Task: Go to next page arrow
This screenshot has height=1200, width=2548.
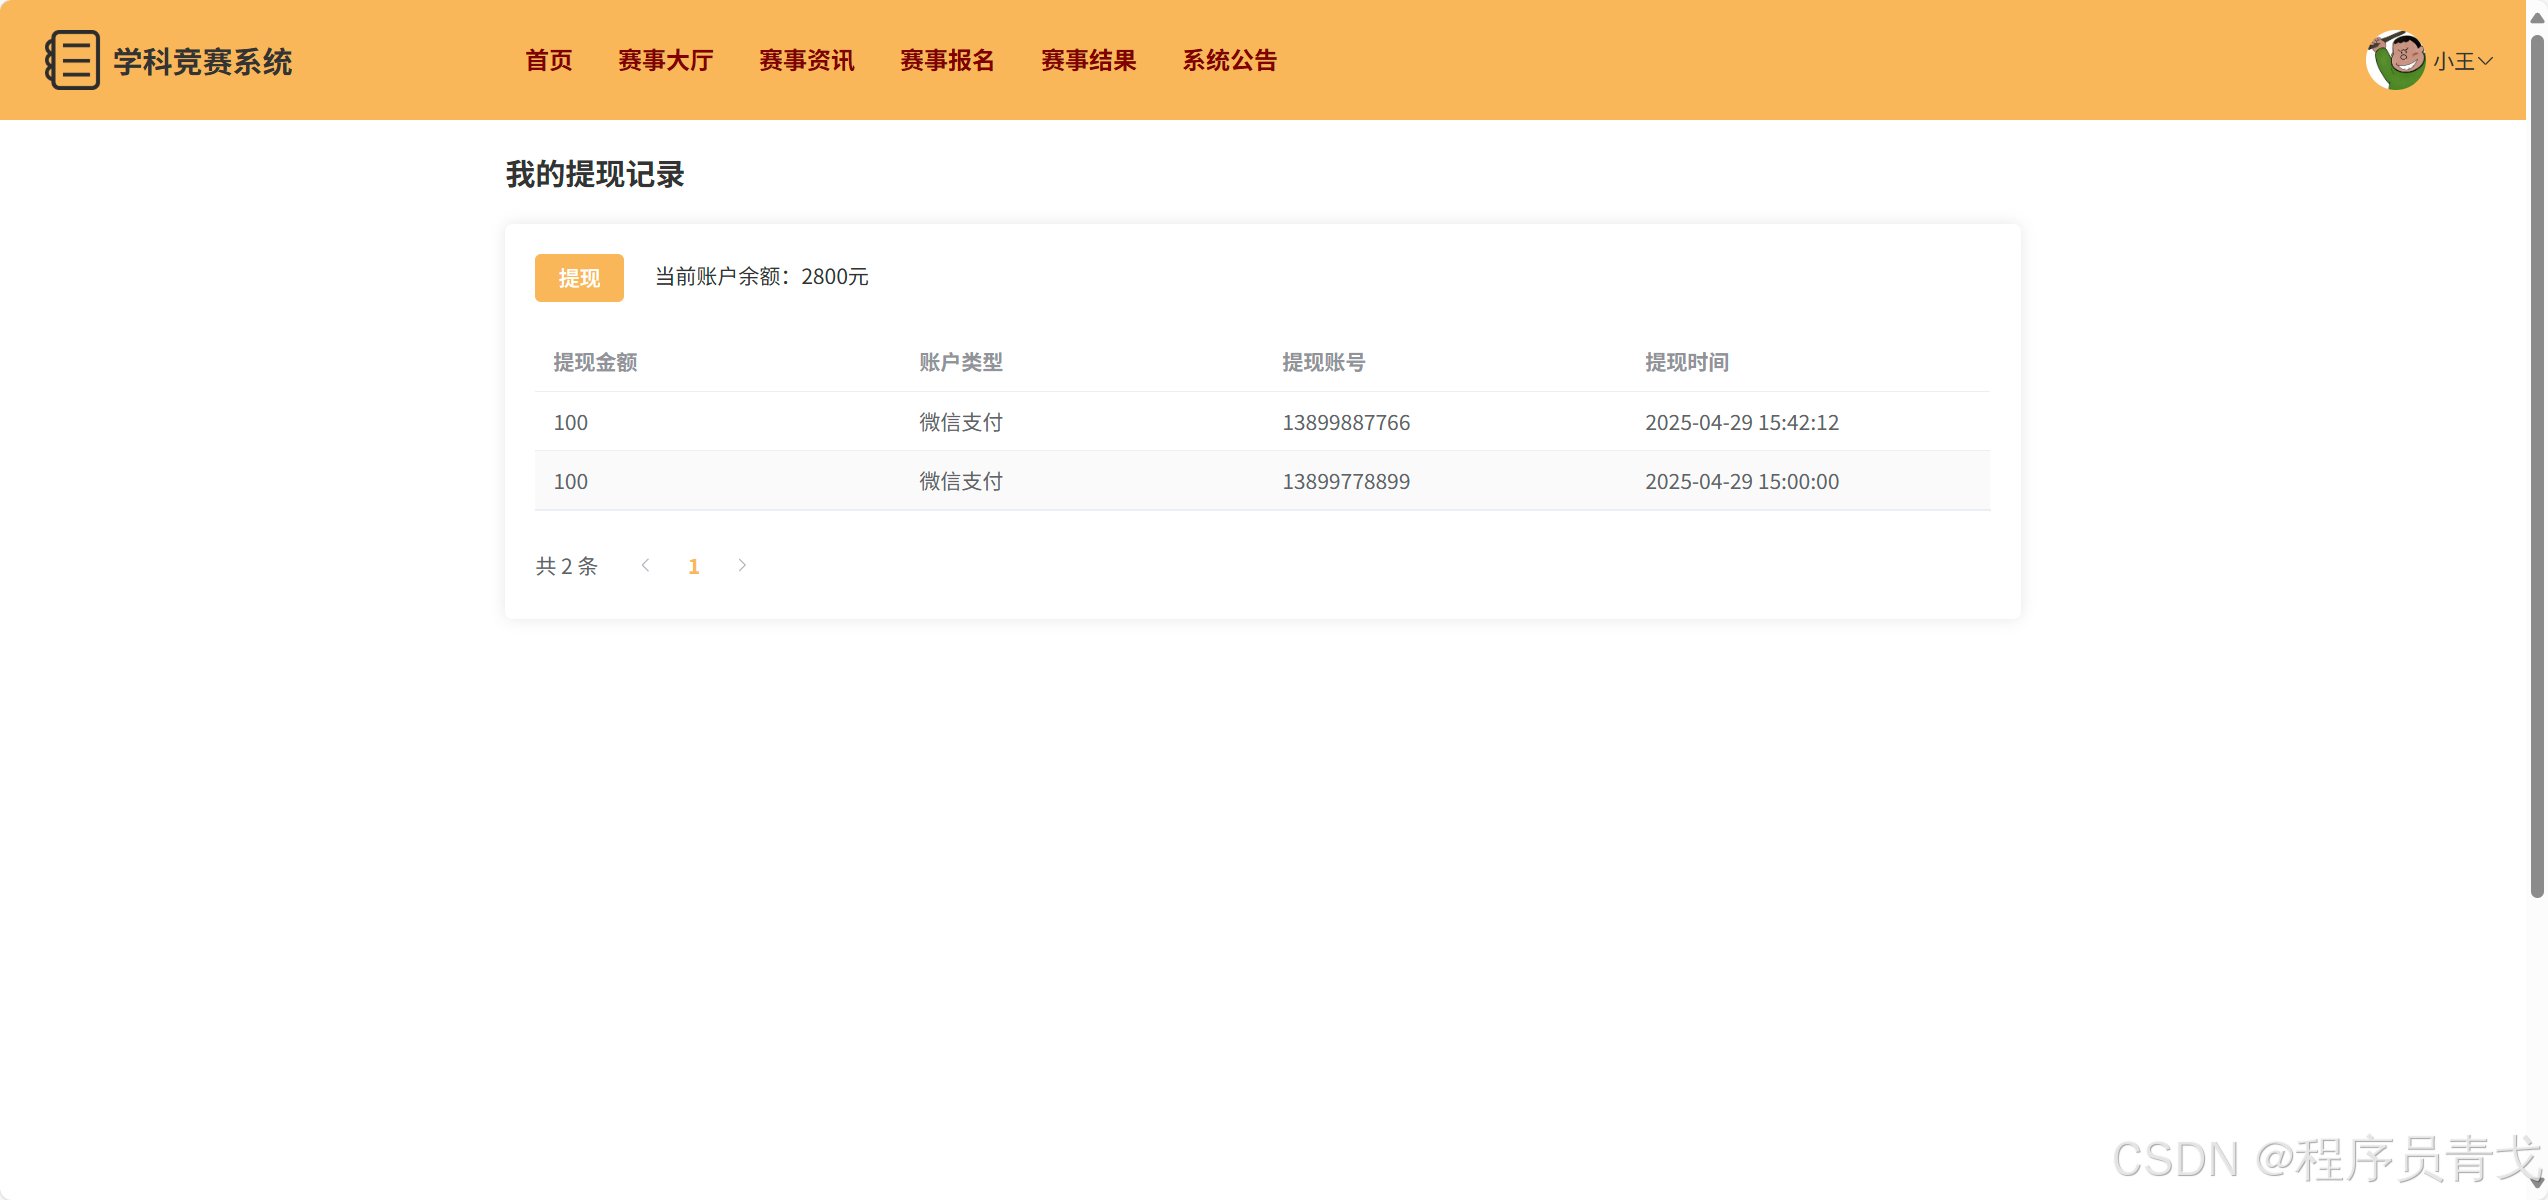Action: tap(742, 566)
